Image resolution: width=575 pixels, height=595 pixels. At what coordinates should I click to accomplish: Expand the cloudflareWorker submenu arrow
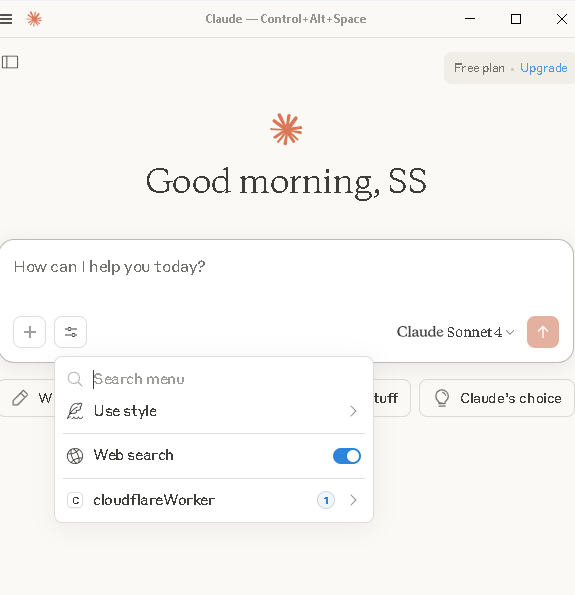coord(353,500)
